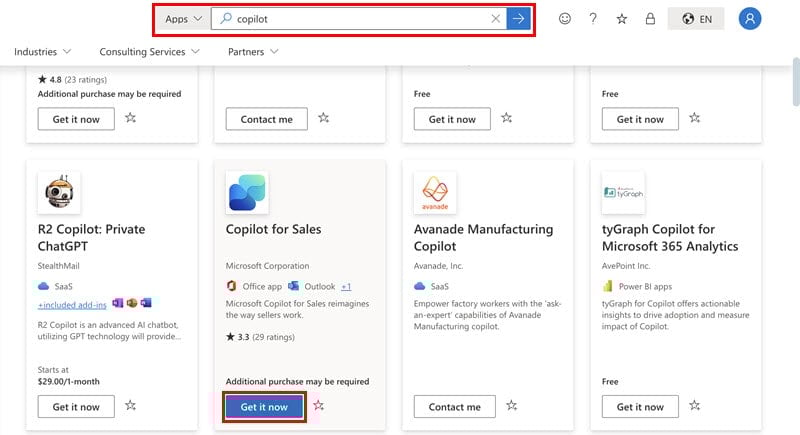
Task: Click the '4.8 (23 ratings)' rating text
Action: [x=72, y=80]
